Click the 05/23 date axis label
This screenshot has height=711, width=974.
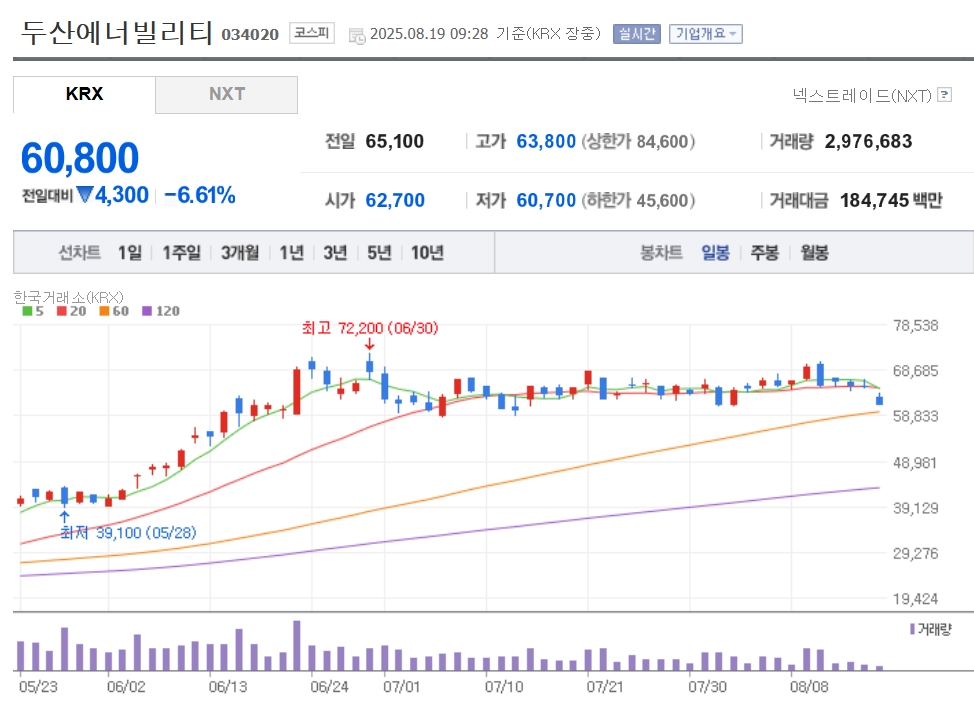38,686
